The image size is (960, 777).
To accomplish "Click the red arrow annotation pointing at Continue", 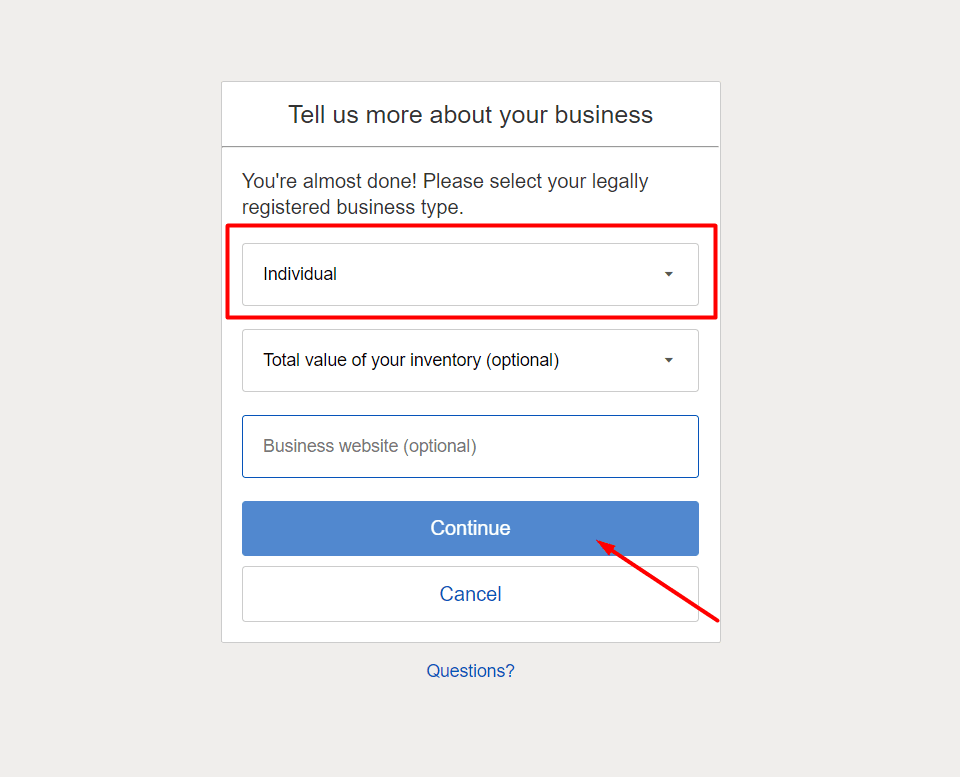I will click(657, 580).
